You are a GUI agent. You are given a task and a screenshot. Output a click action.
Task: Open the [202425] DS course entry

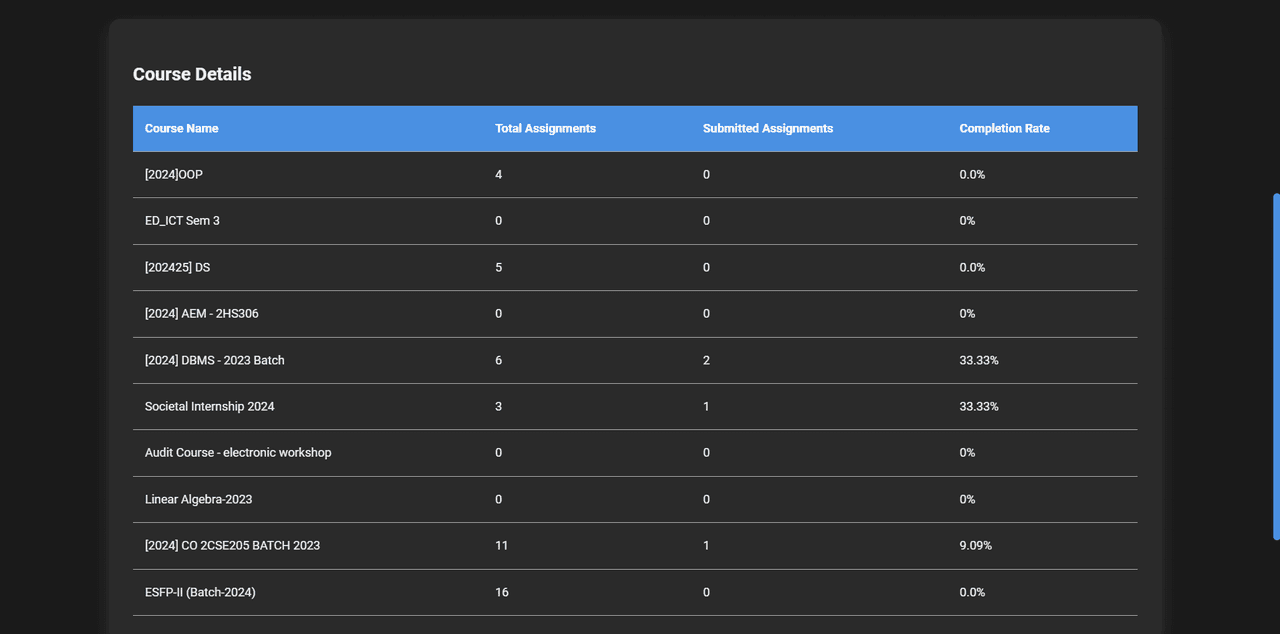[177, 268]
